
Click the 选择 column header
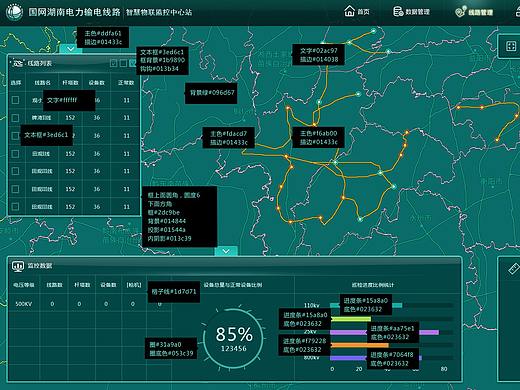click(x=16, y=83)
